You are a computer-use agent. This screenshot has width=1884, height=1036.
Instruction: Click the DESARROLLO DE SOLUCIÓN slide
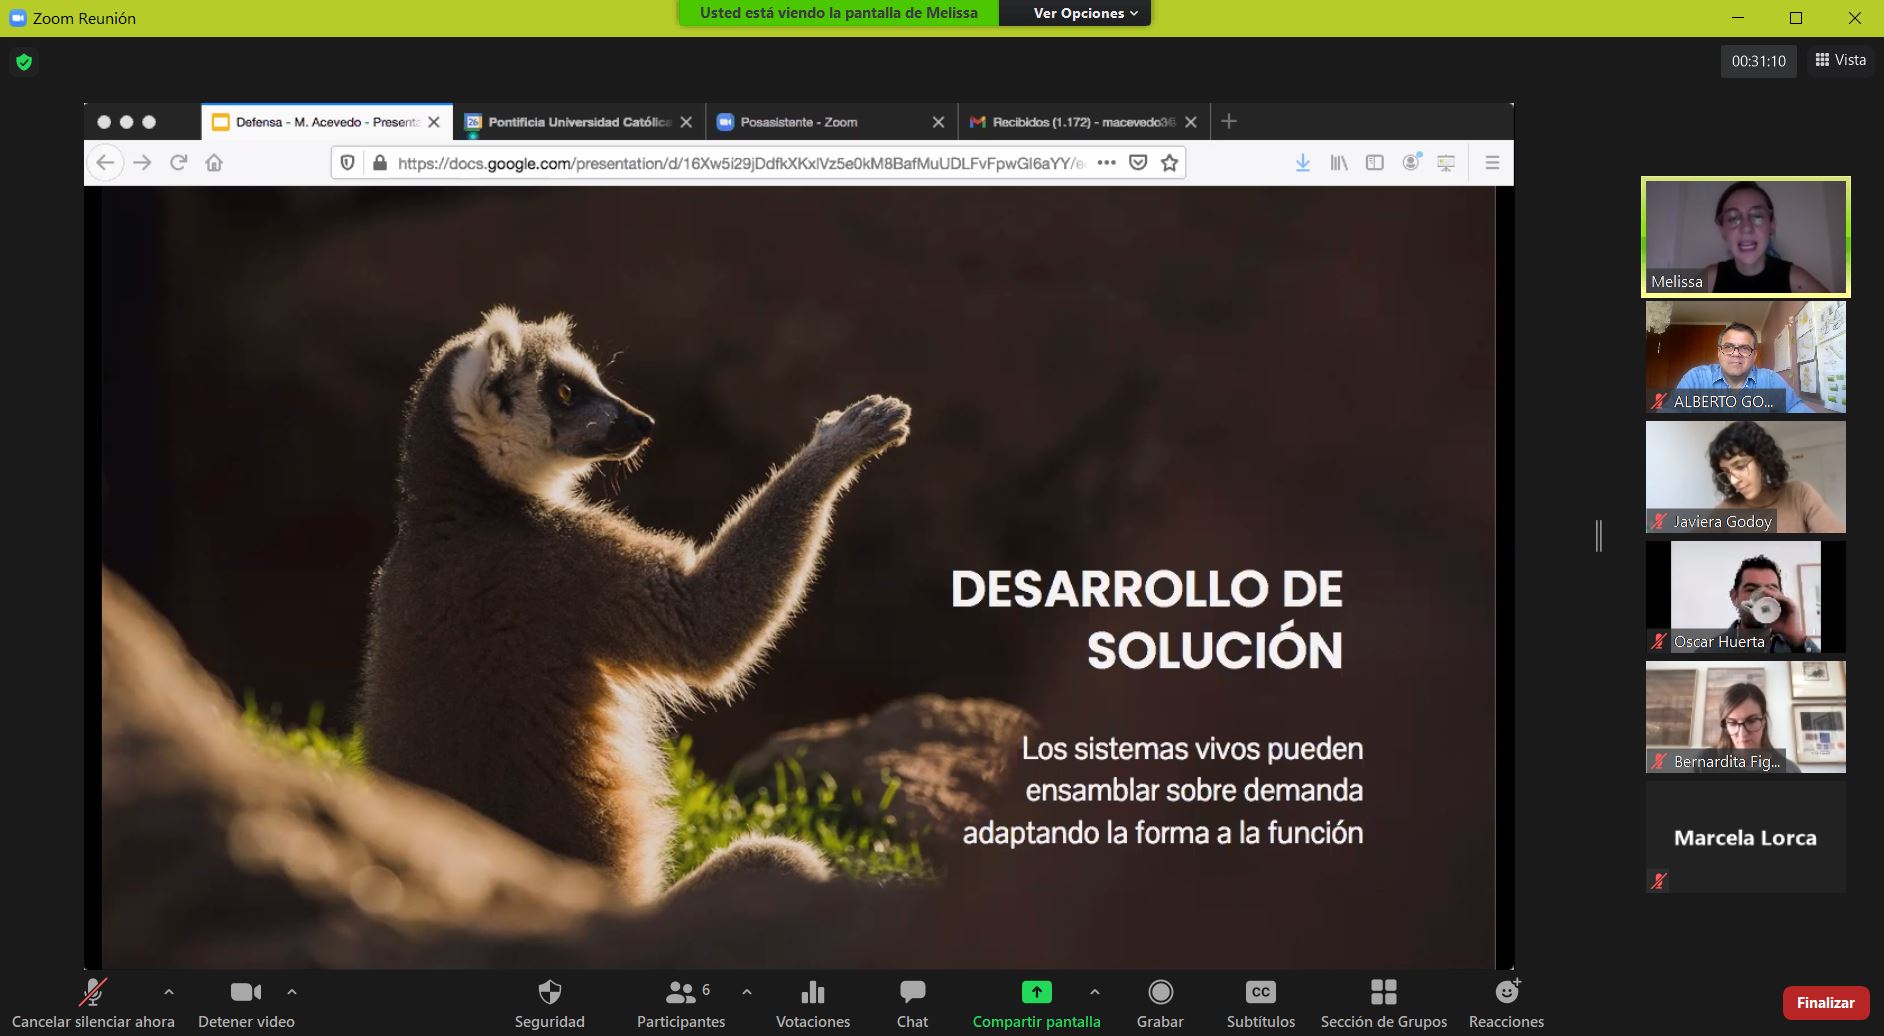(798, 577)
